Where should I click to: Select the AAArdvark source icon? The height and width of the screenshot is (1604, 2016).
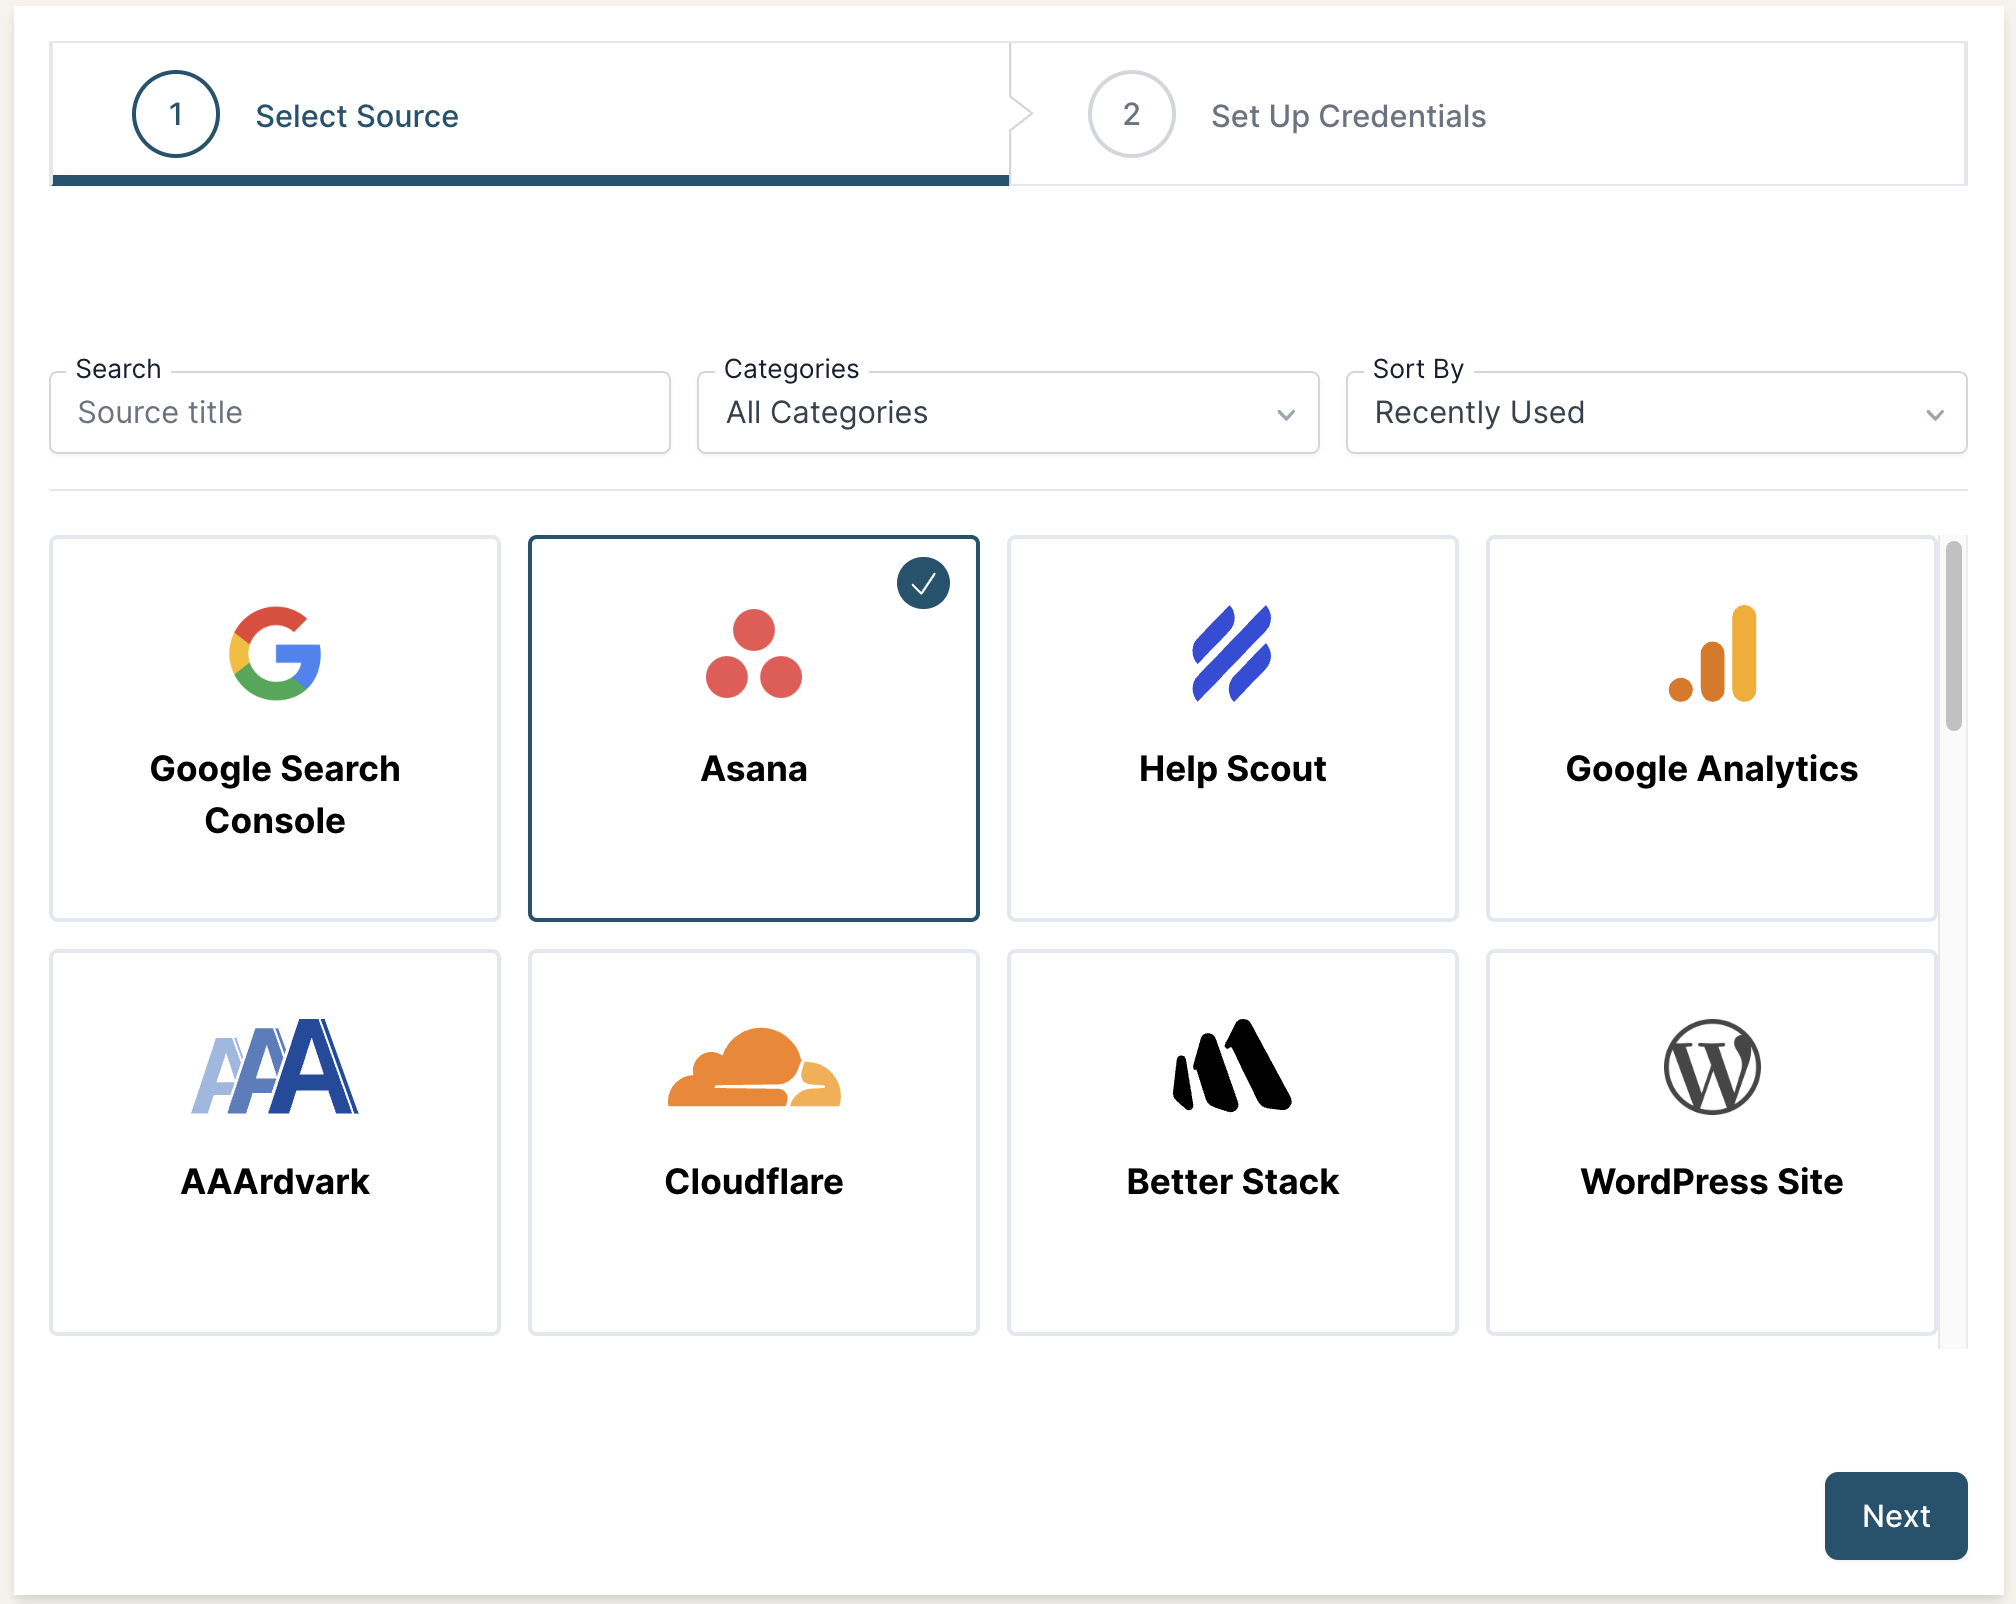(275, 1067)
